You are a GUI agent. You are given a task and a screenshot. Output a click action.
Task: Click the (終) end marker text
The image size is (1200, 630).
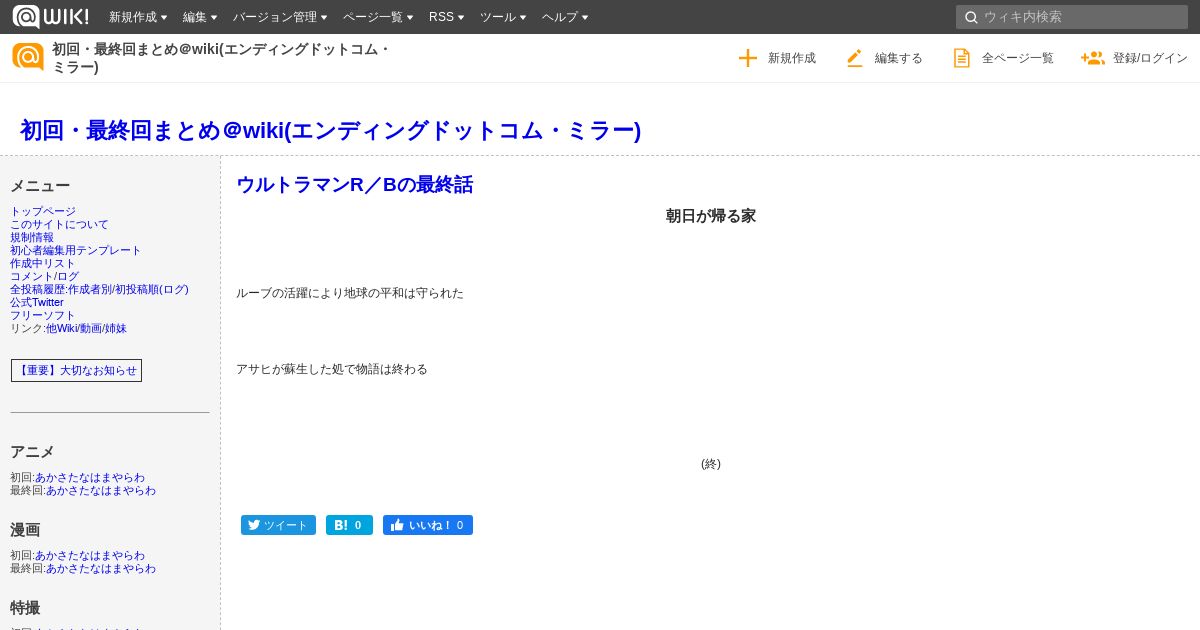coord(711,464)
